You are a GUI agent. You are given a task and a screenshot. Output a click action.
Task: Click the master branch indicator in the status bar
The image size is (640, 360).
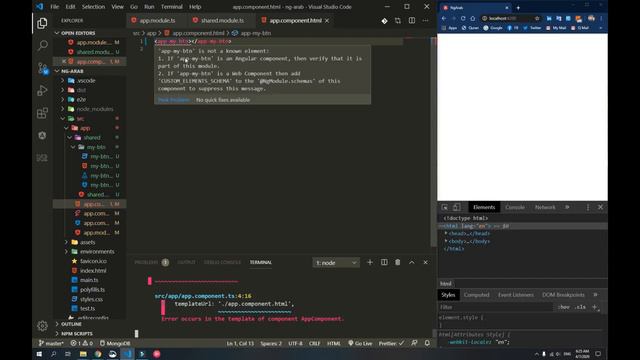[x=51, y=343]
